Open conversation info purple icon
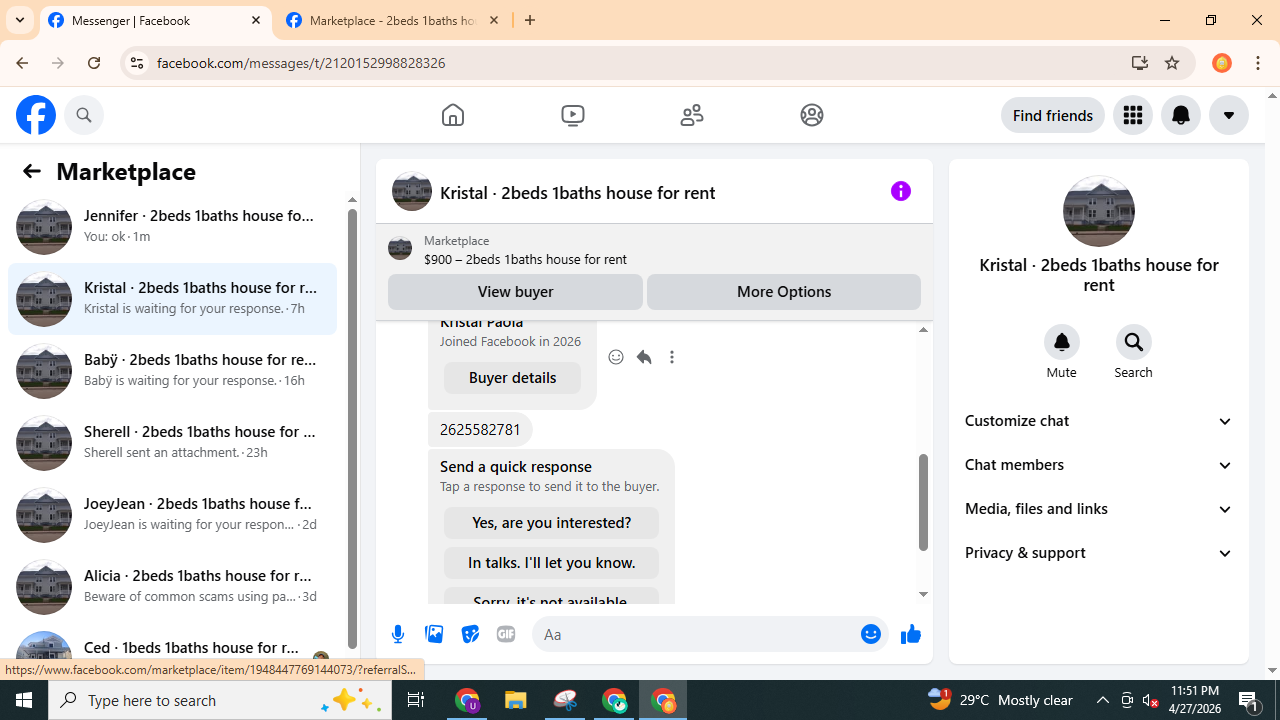1280x720 pixels. [901, 191]
